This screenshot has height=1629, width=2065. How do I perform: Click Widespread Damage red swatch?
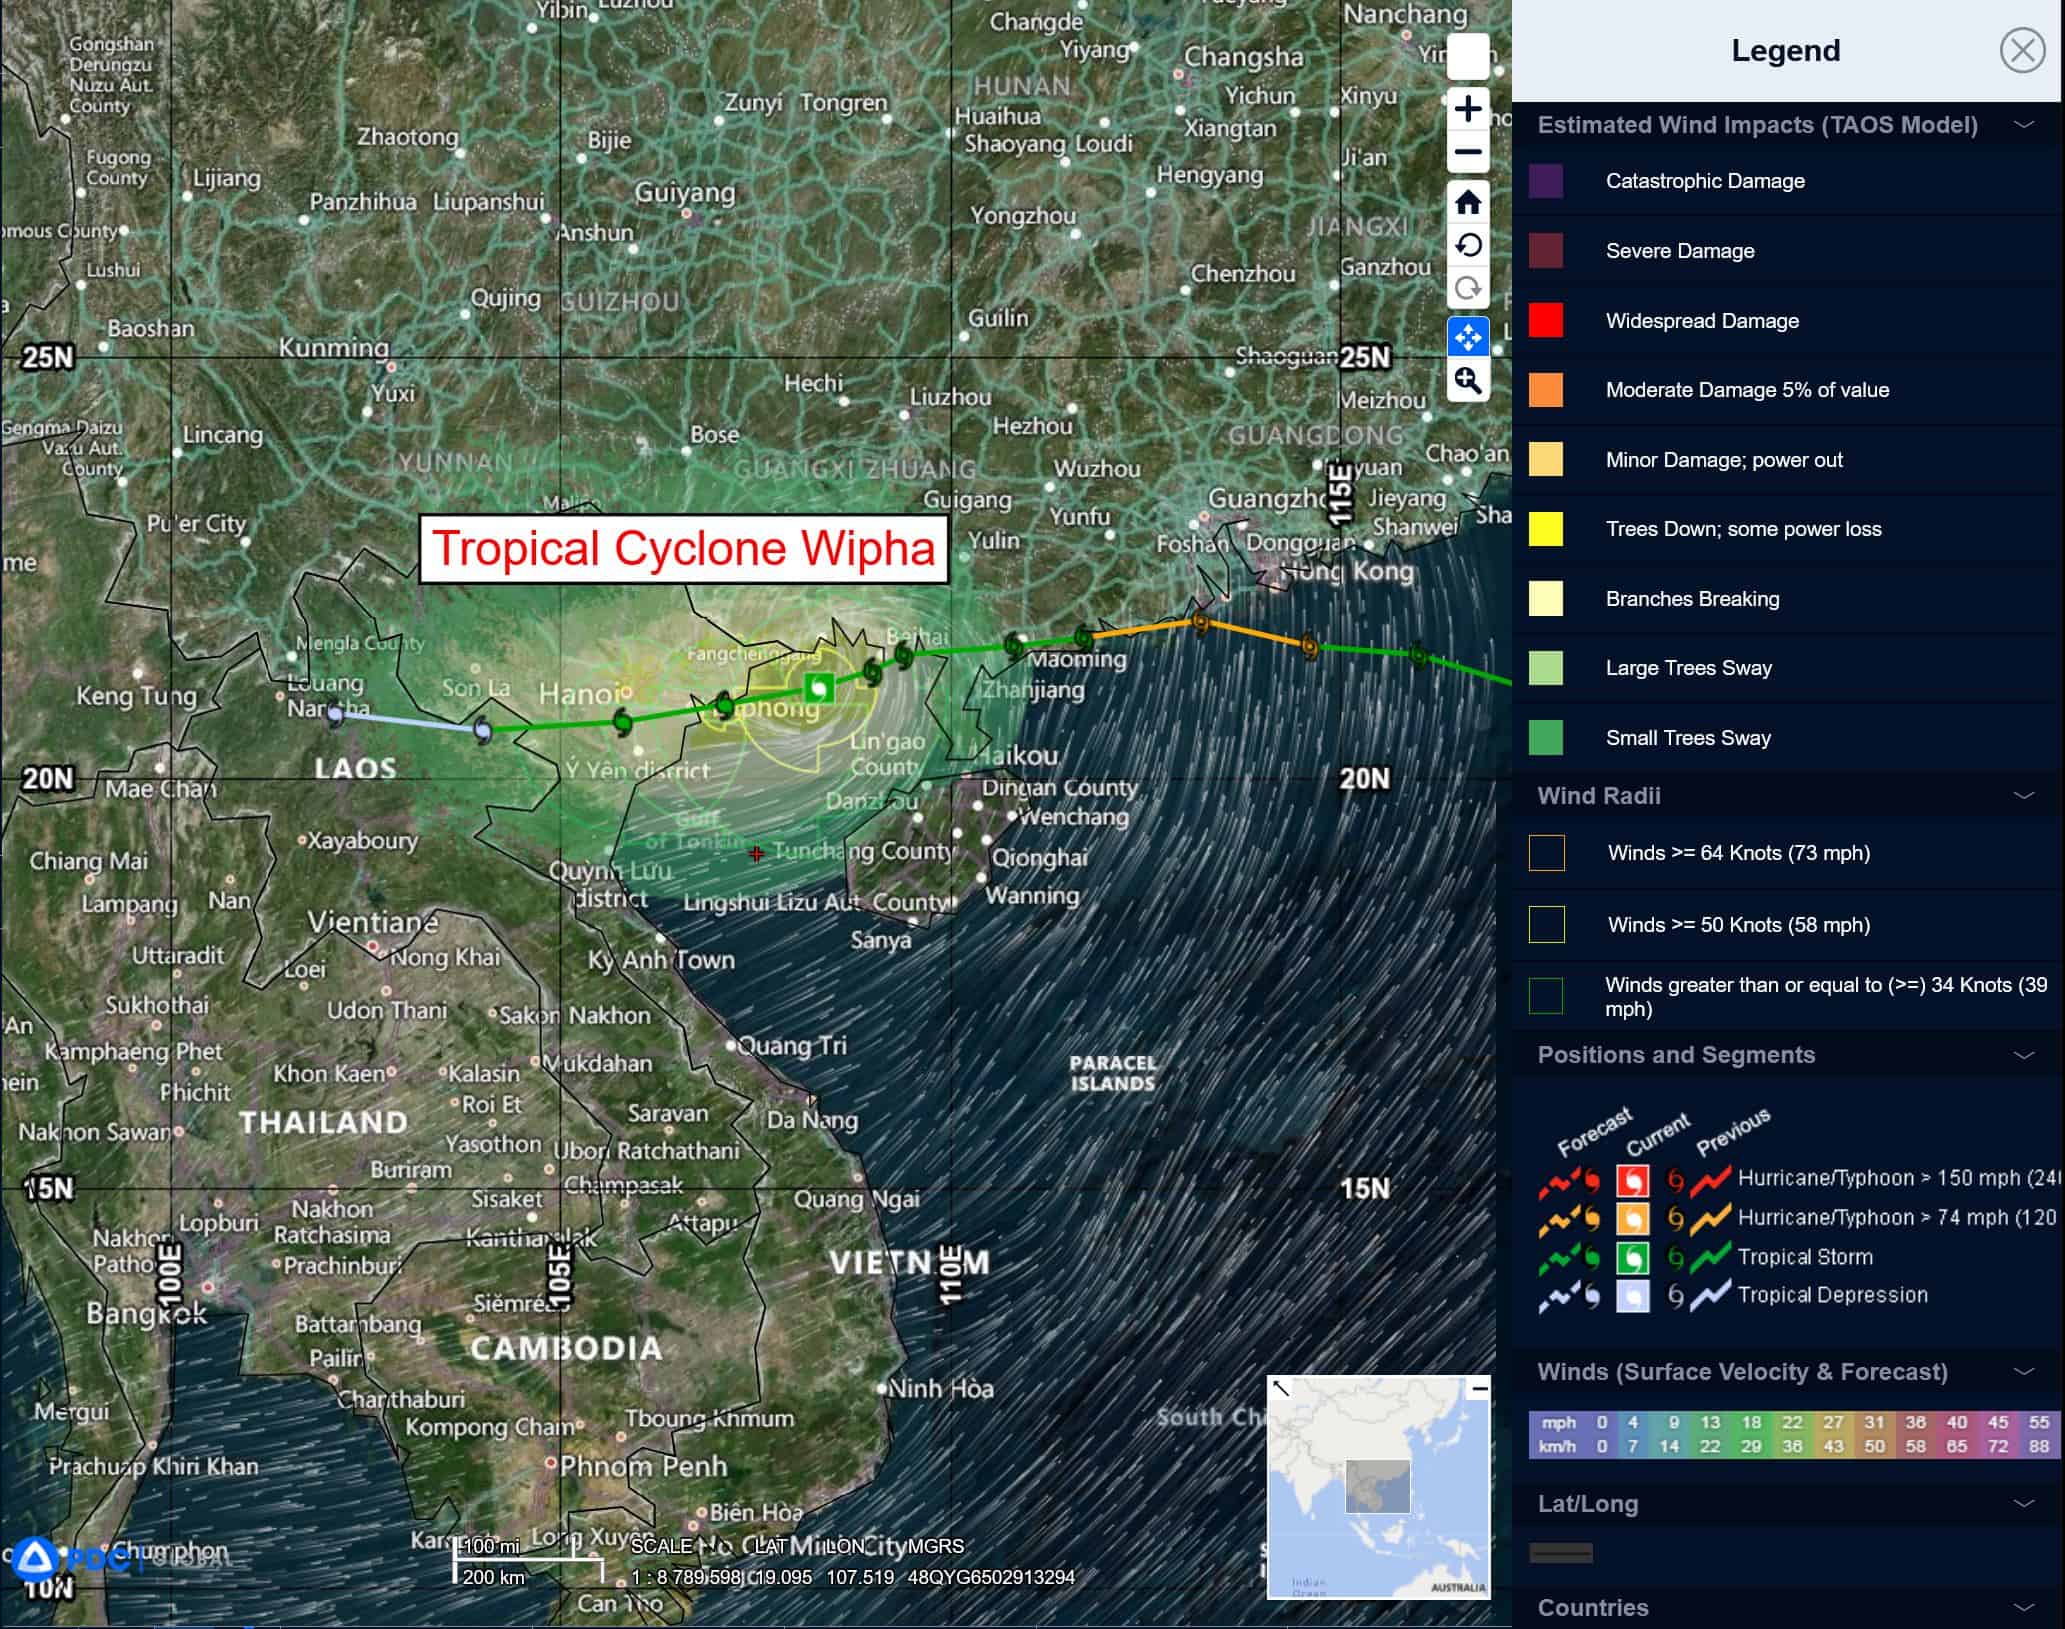[1546, 320]
